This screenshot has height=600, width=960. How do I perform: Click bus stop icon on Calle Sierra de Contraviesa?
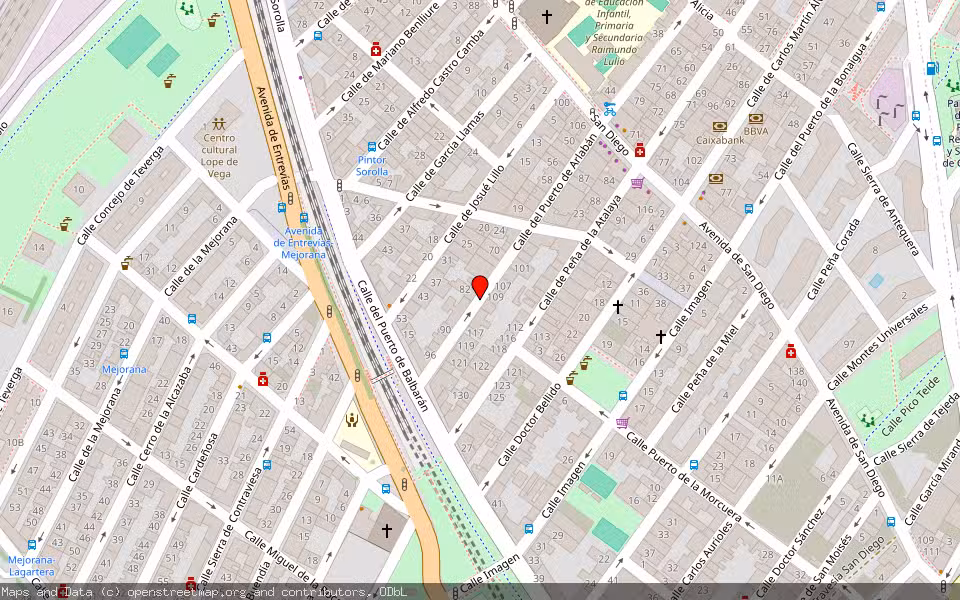pyautogui.click(x=267, y=465)
